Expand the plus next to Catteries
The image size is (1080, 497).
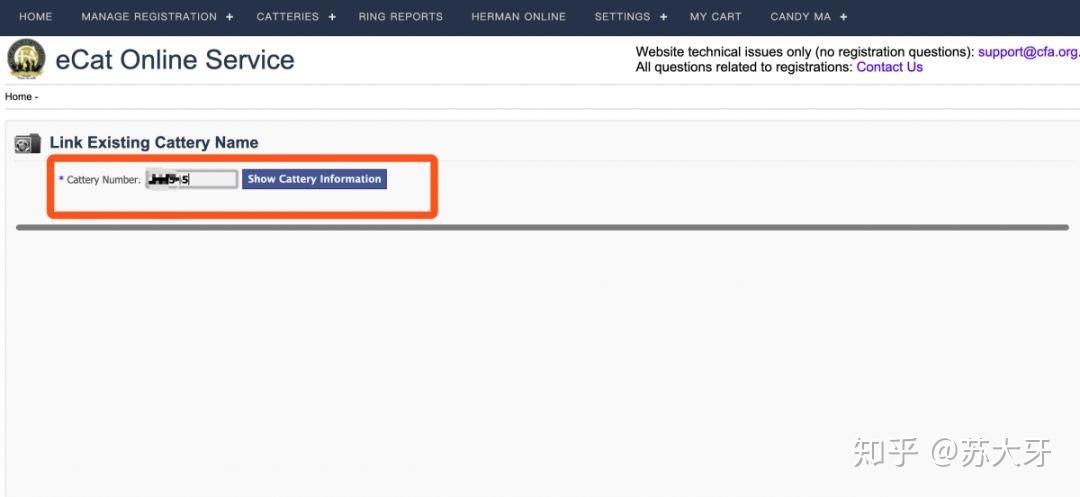pos(332,17)
